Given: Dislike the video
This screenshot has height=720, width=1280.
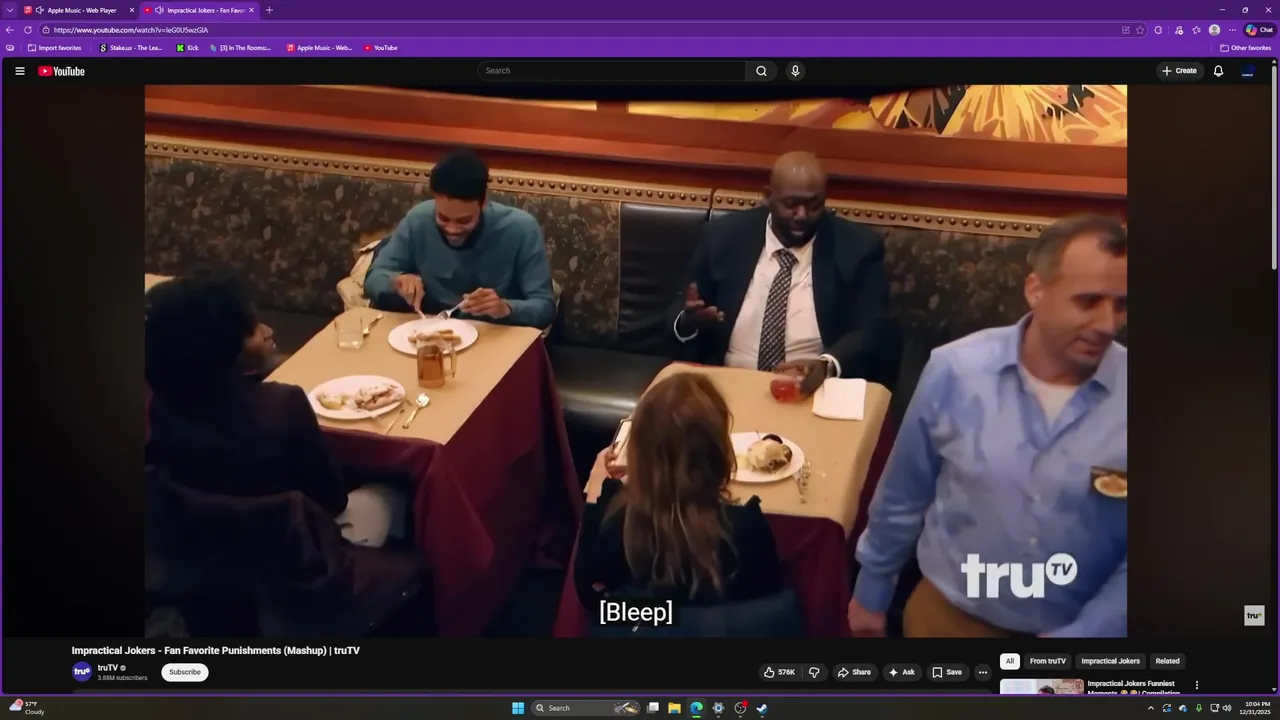Looking at the screenshot, I should [x=814, y=672].
